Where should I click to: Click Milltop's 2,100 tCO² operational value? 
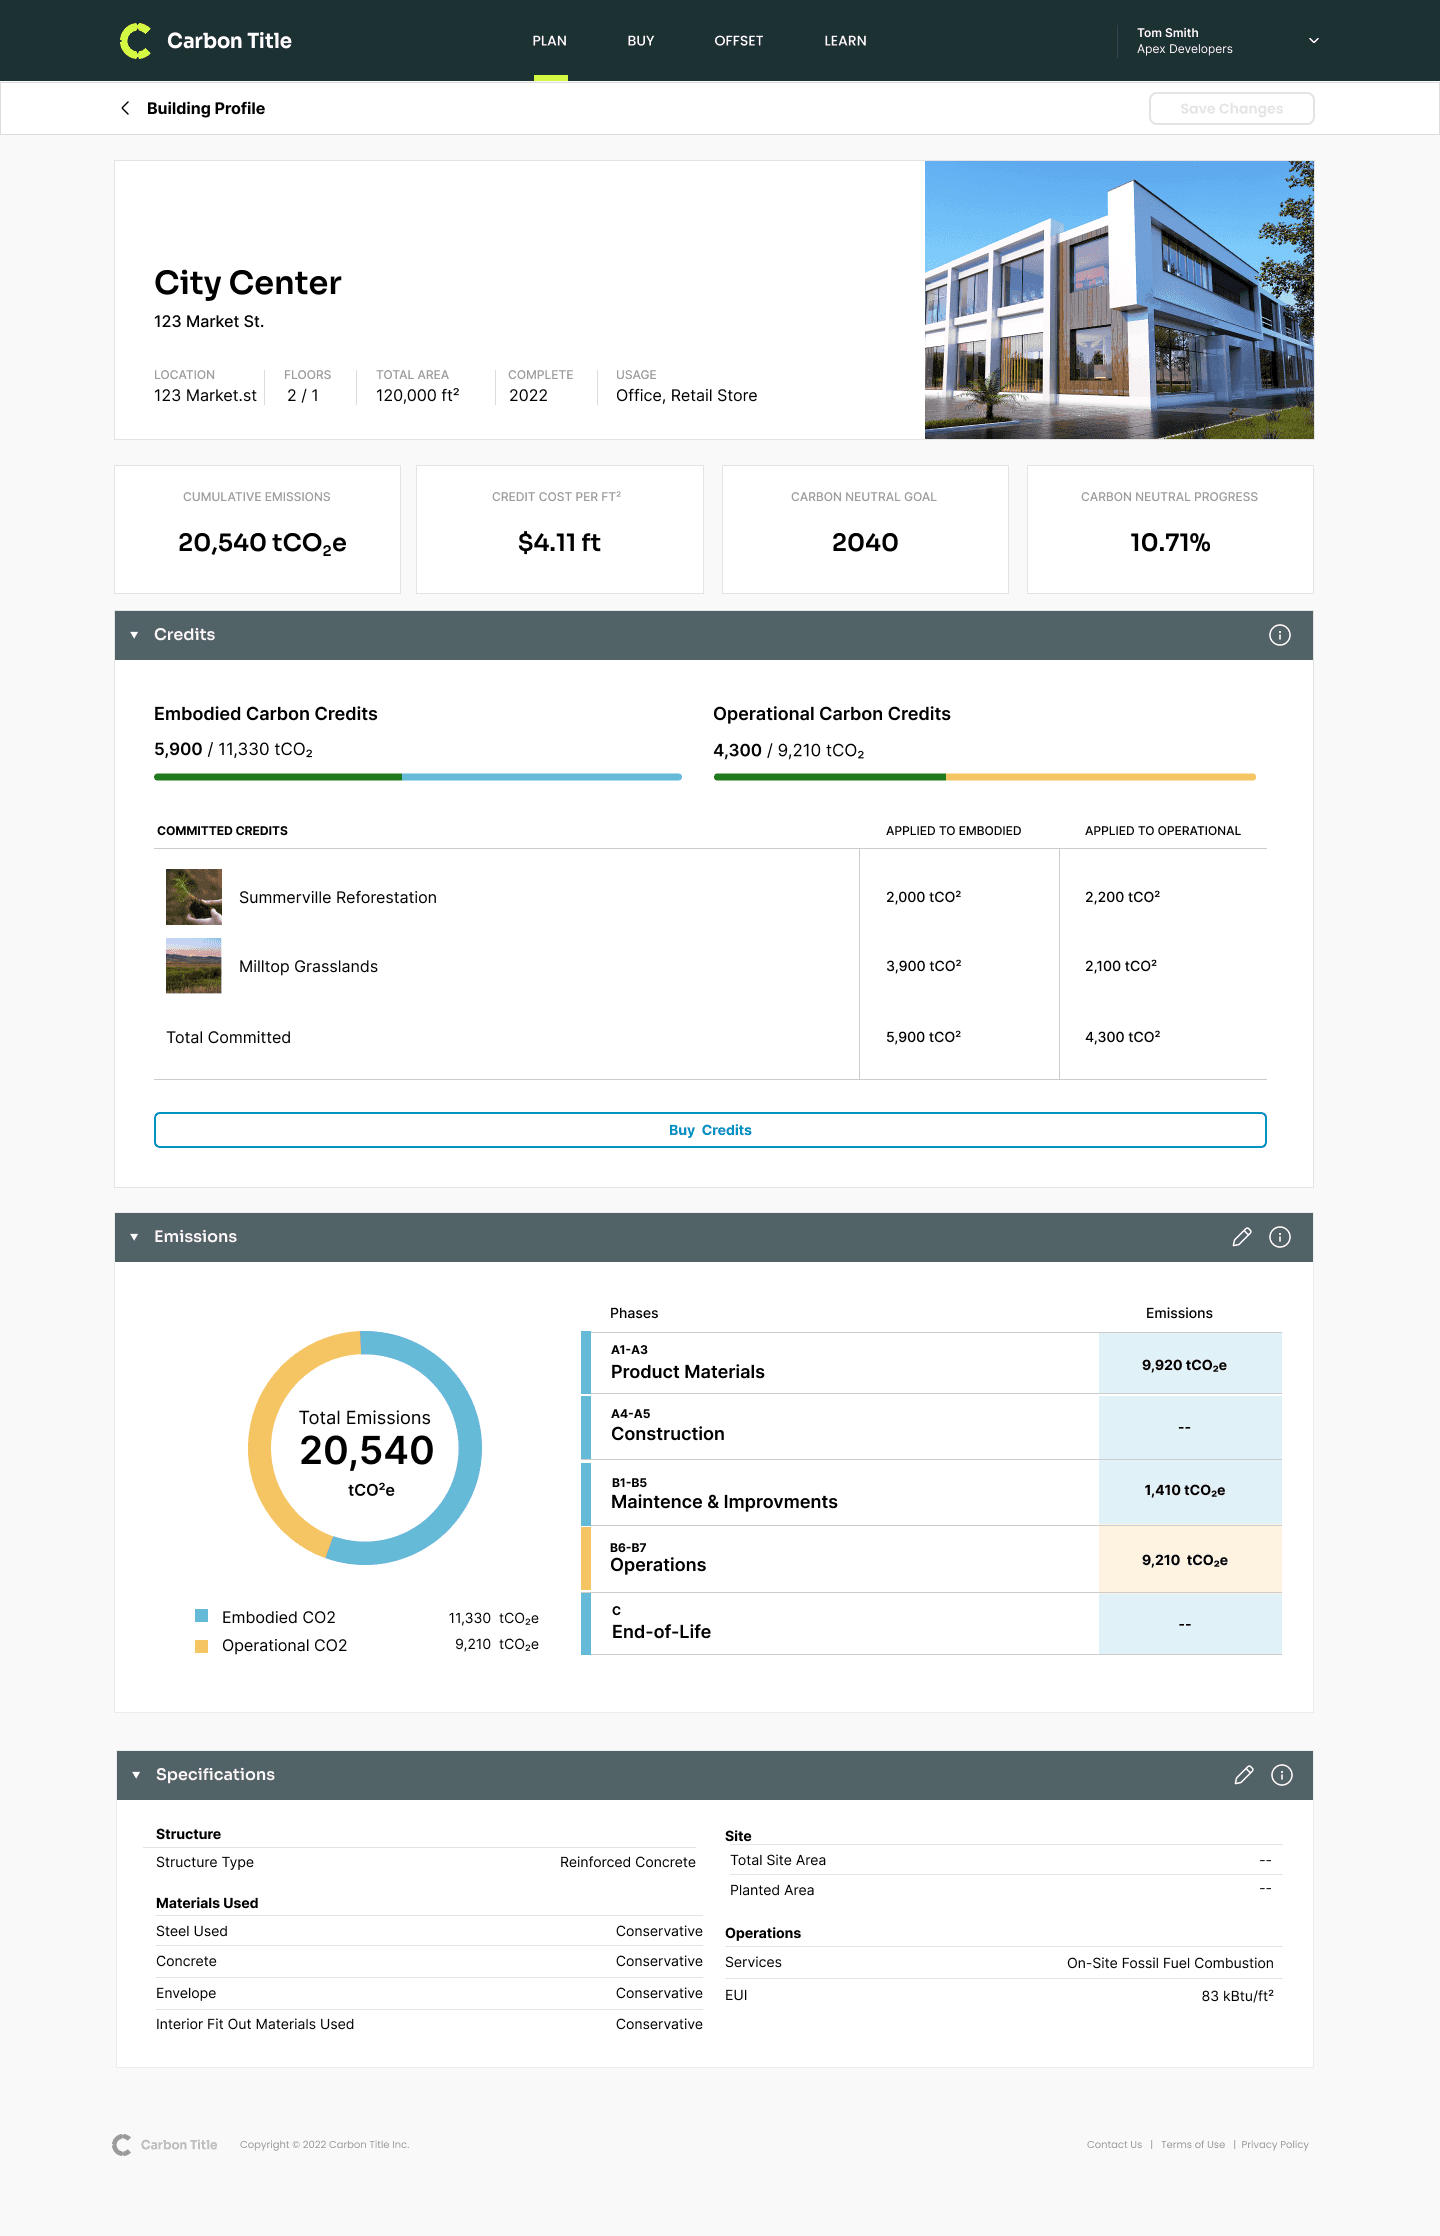1121,966
